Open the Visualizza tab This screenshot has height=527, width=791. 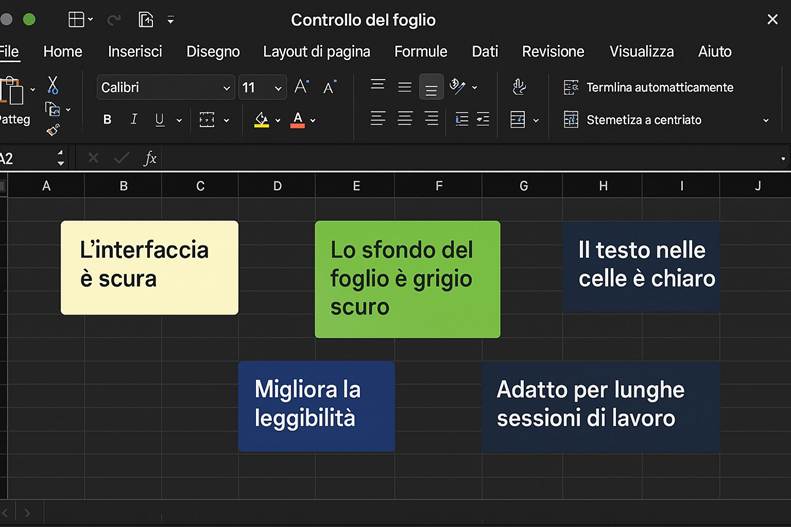pyautogui.click(x=641, y=51)
